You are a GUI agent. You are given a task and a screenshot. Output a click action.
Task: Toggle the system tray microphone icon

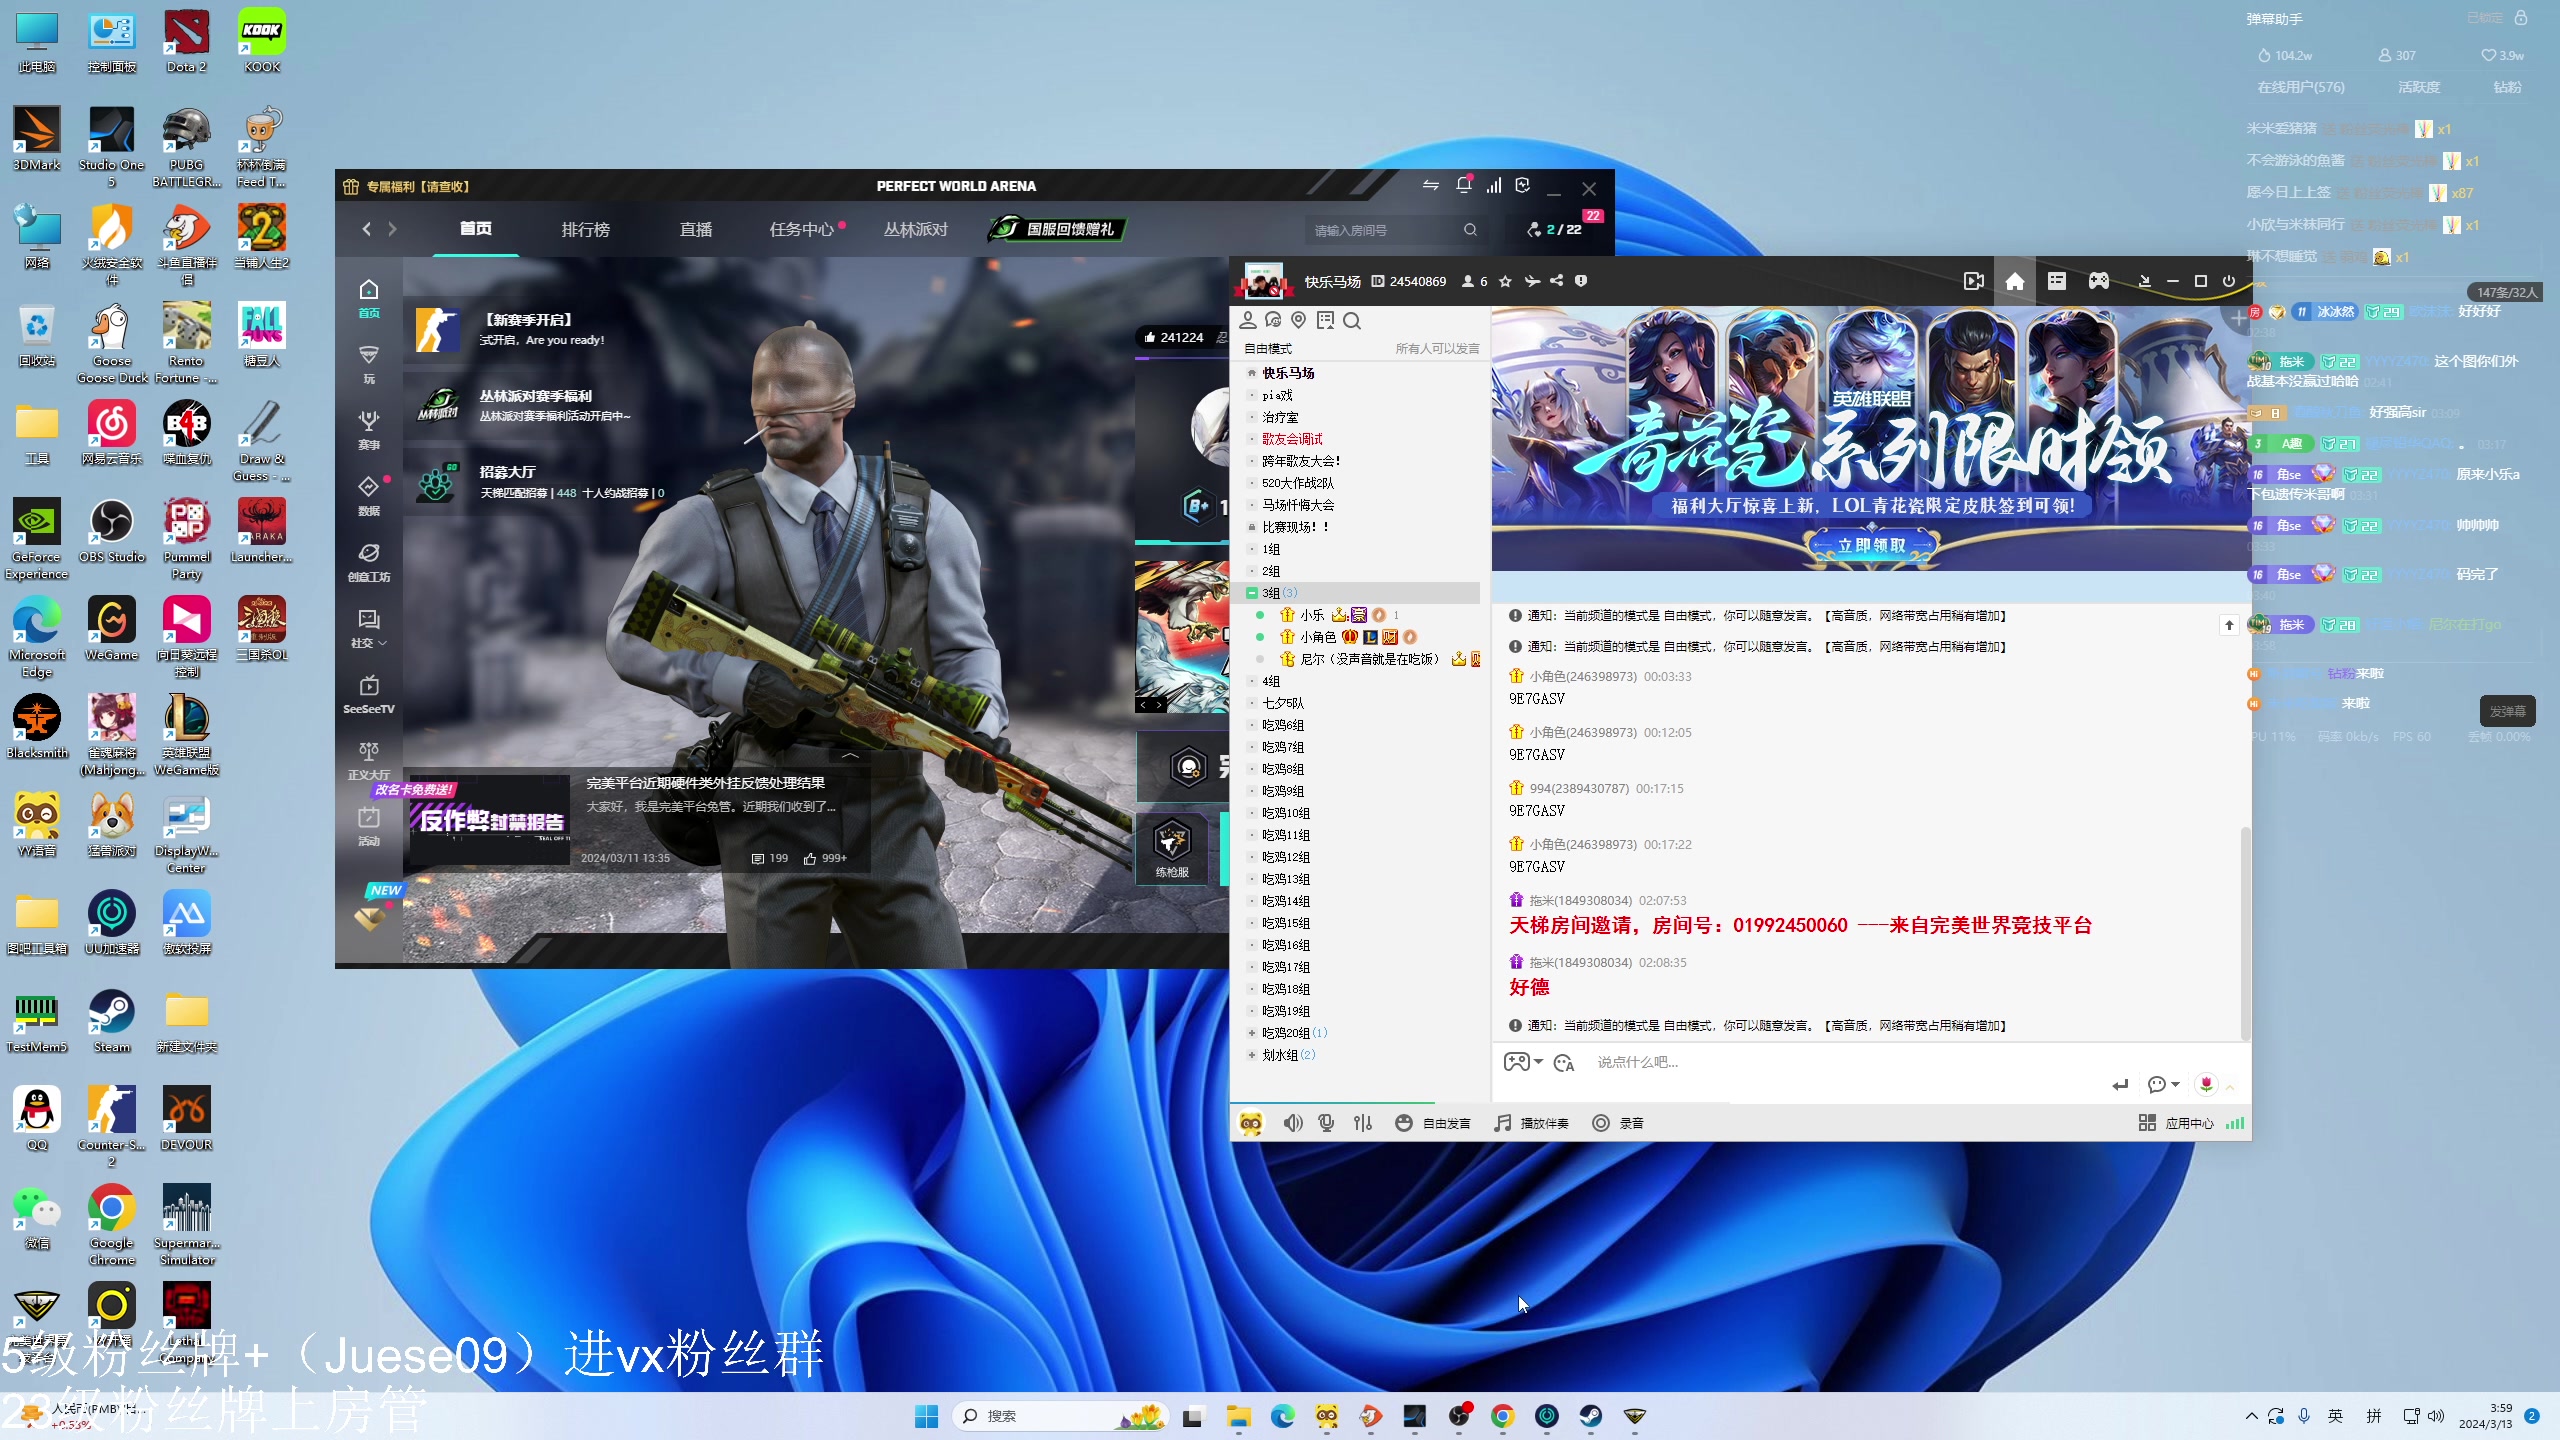point(2304,1416)
